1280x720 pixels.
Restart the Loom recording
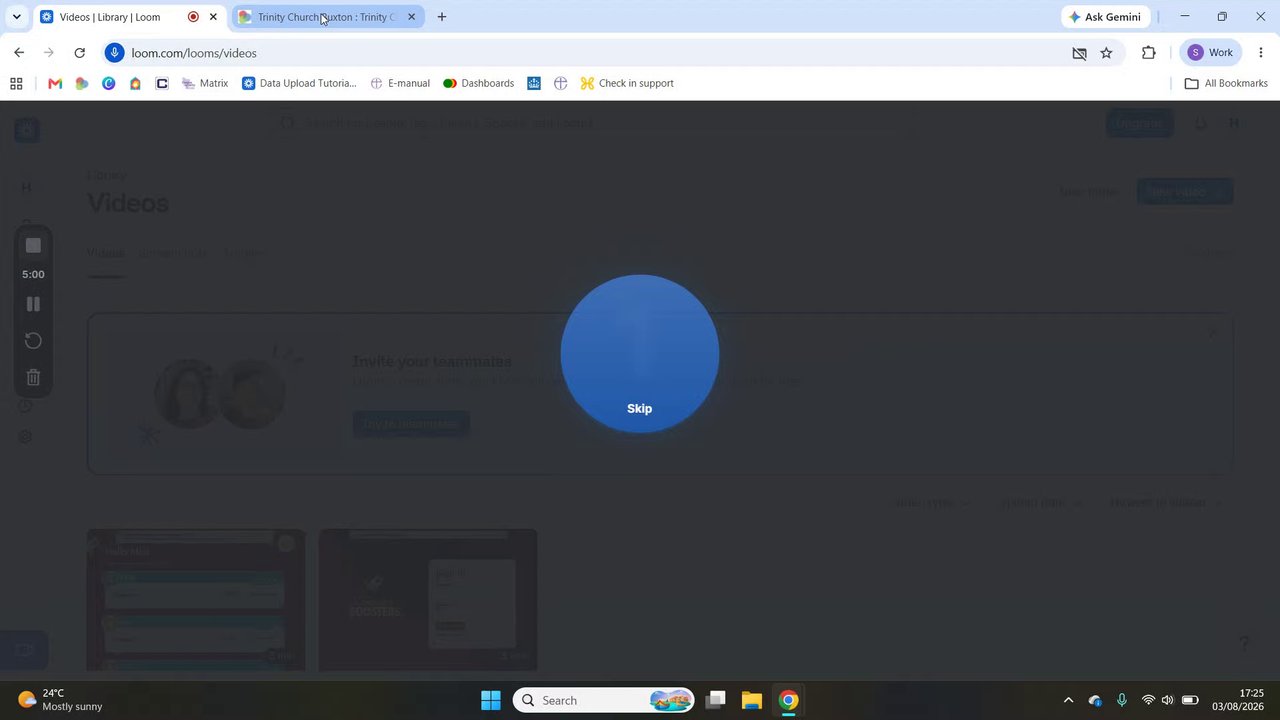click(33, 341)
